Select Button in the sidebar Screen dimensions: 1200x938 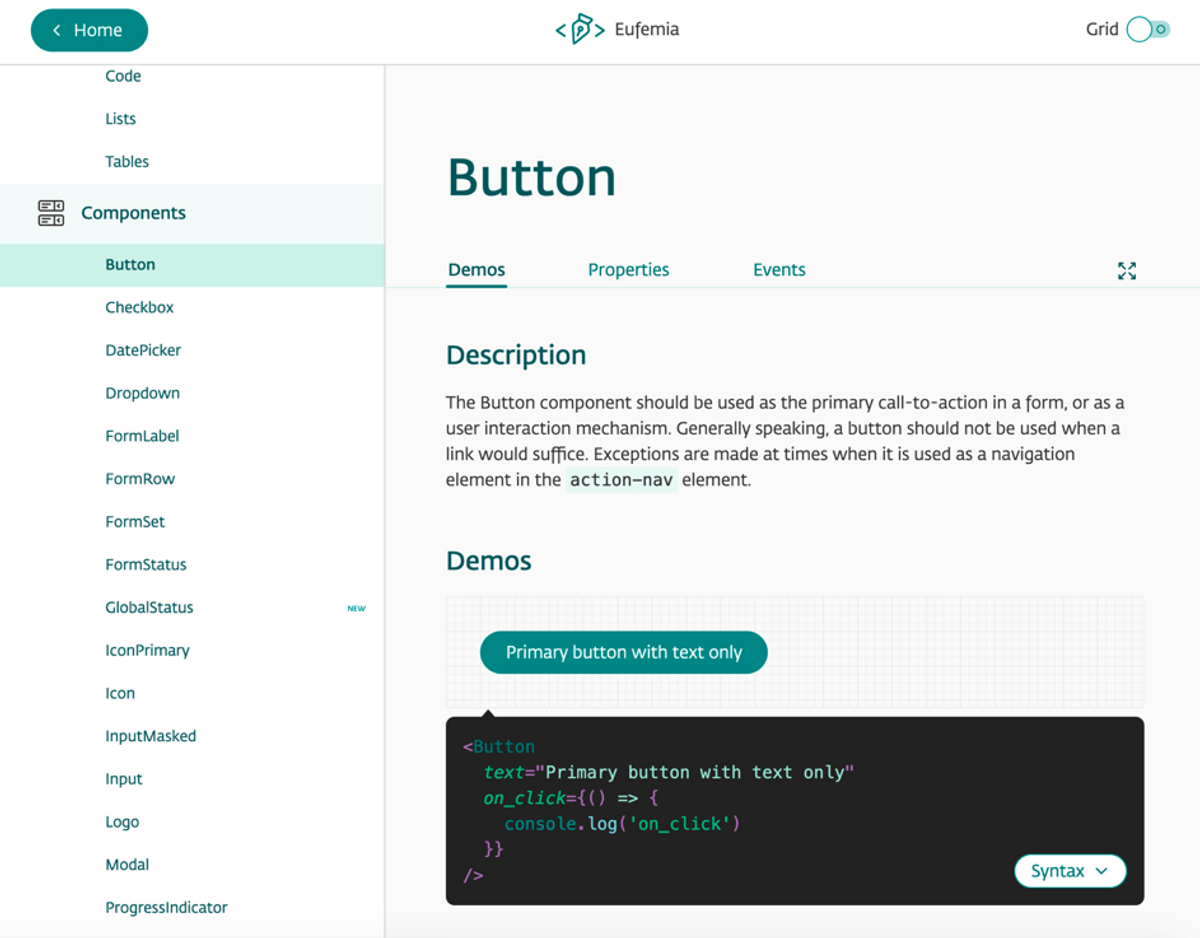192,265
